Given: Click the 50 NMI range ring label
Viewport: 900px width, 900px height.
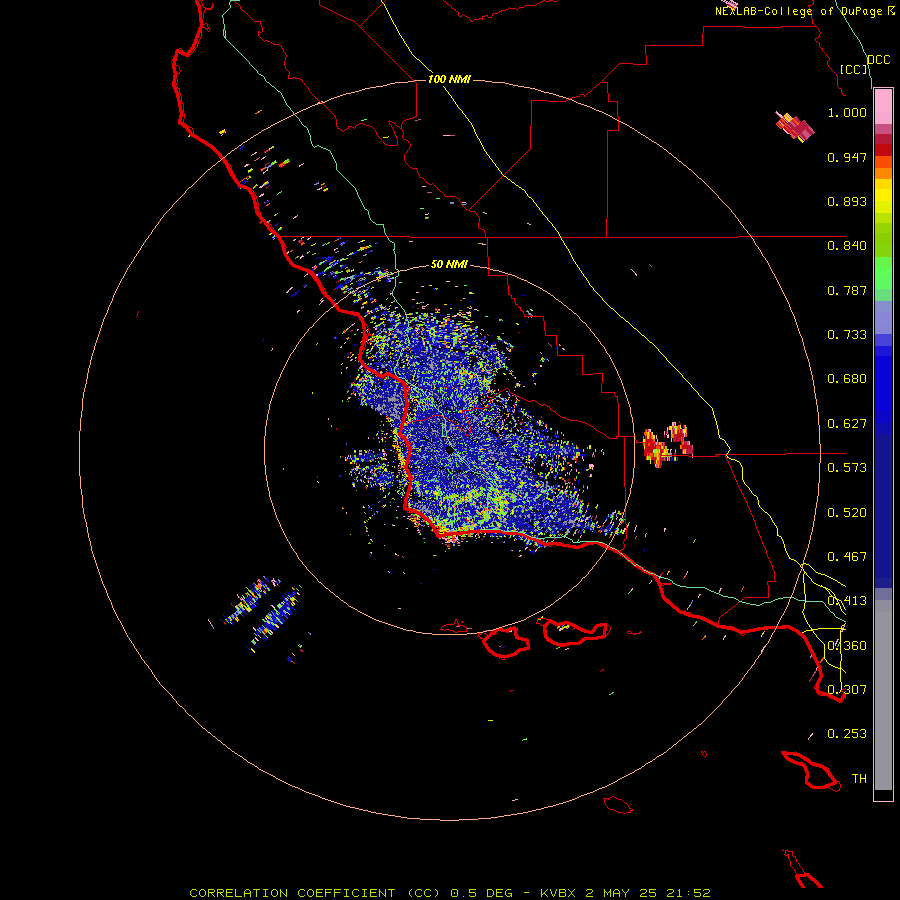Looking at the screenshot, I should click(449, 264).
